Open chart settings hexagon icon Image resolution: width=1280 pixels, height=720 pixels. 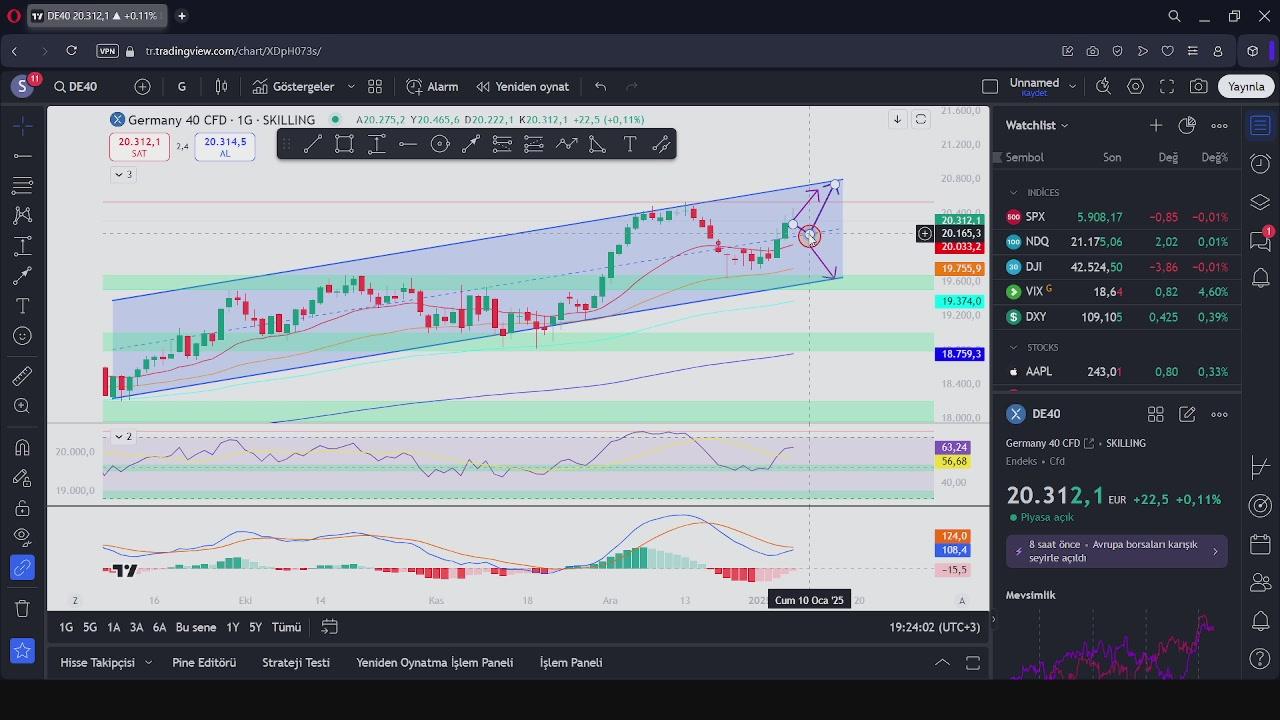1135,87
